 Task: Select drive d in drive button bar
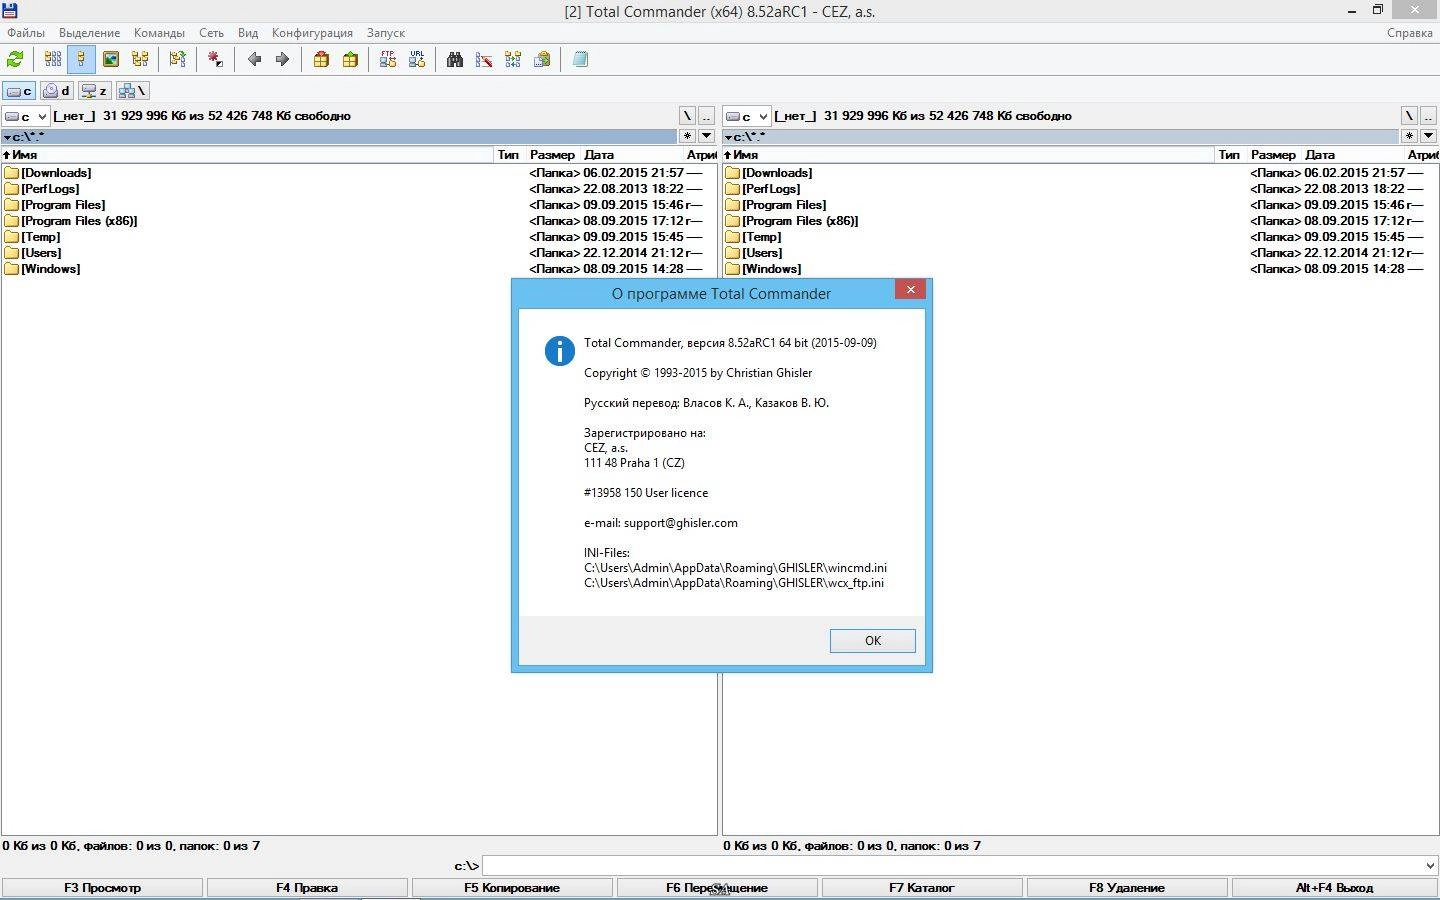tap(56, 91)
